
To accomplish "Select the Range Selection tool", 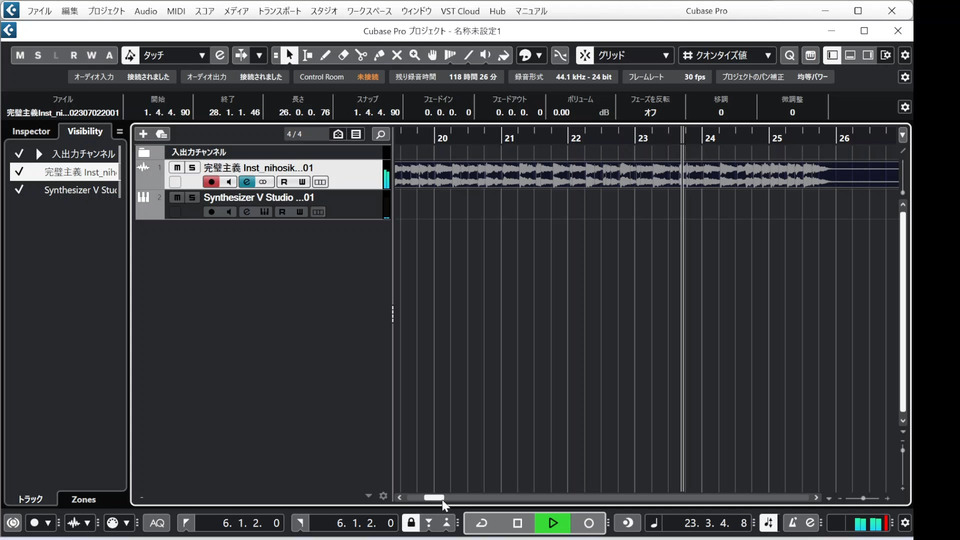I will coord(307,55).
